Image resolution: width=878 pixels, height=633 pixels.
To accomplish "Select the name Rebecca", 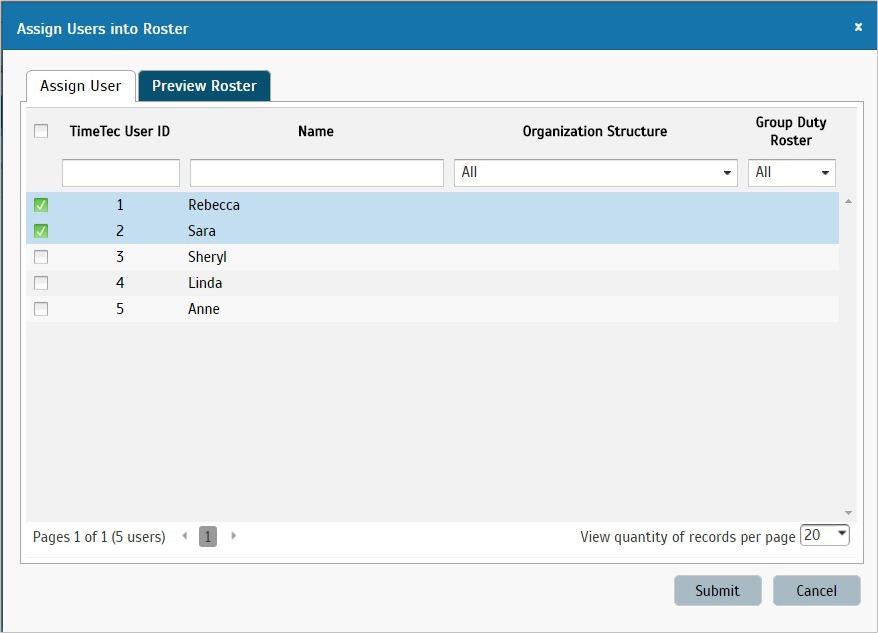I will (x=214, y=205).
